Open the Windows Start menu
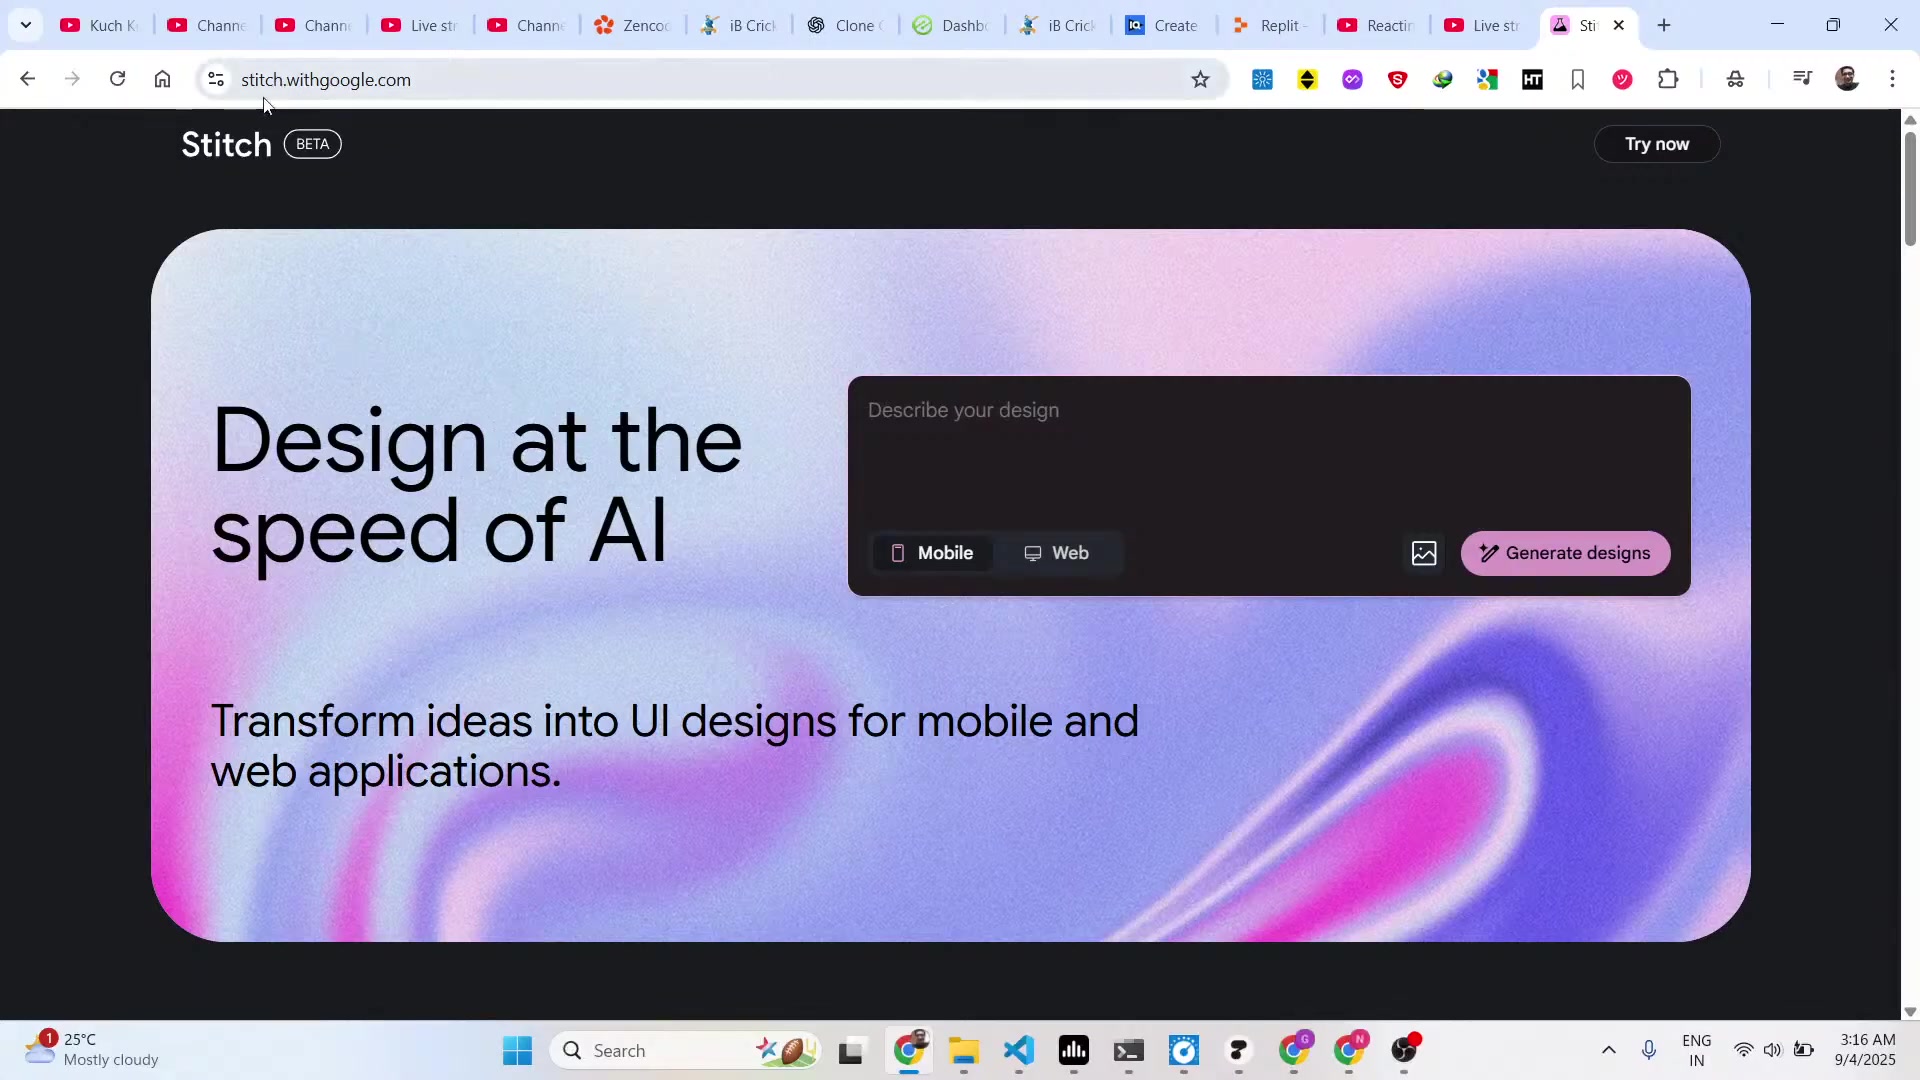 (x=517, y=1050)
